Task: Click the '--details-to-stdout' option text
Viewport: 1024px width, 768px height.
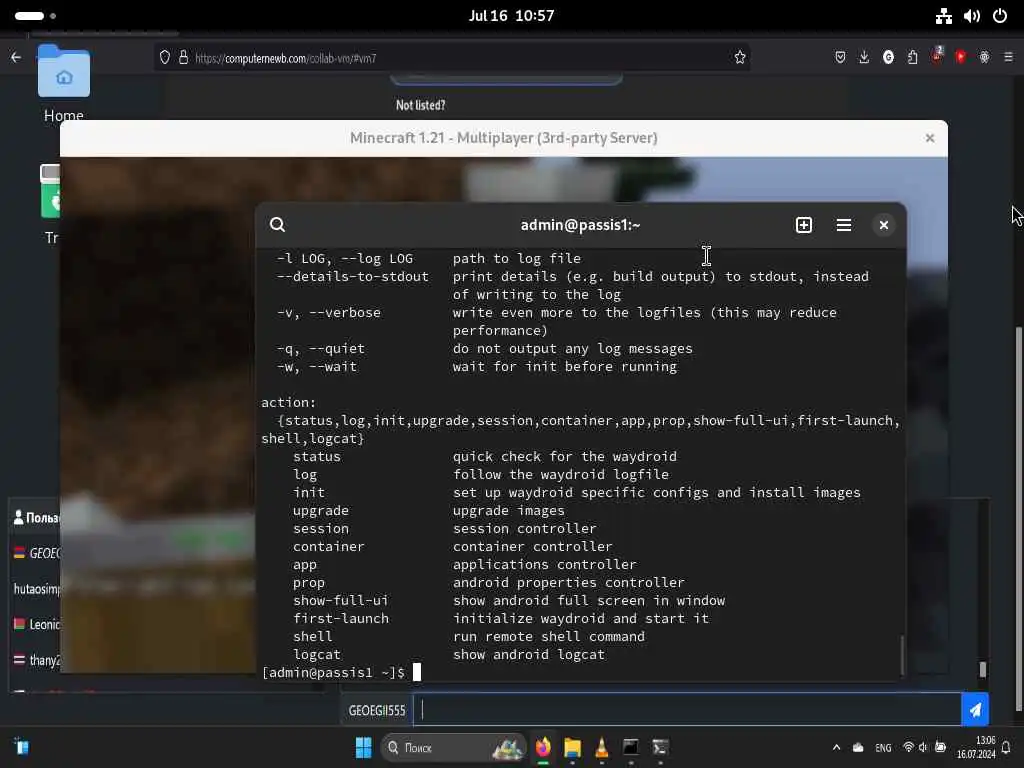Action: pos(353,276)
